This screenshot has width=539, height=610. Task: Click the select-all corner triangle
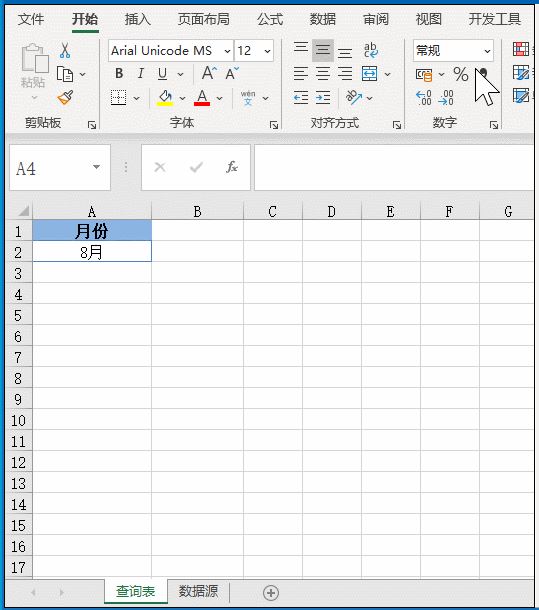coord(23,211)
